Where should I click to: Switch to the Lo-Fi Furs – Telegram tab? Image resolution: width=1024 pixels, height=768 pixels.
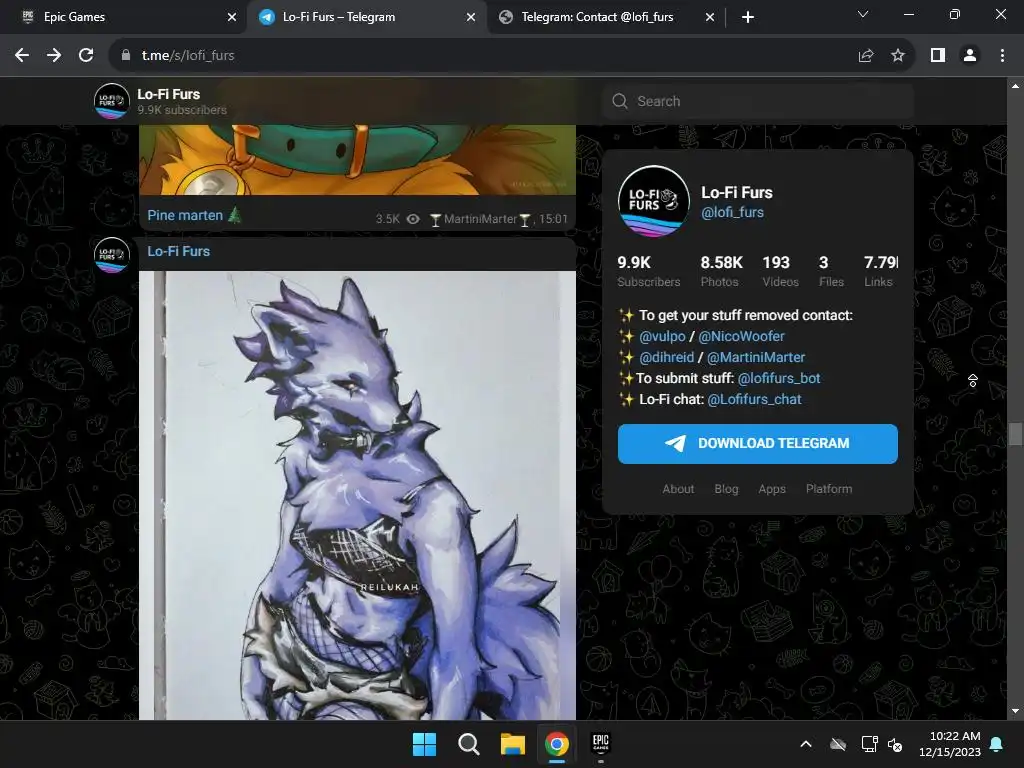[366, 17]
